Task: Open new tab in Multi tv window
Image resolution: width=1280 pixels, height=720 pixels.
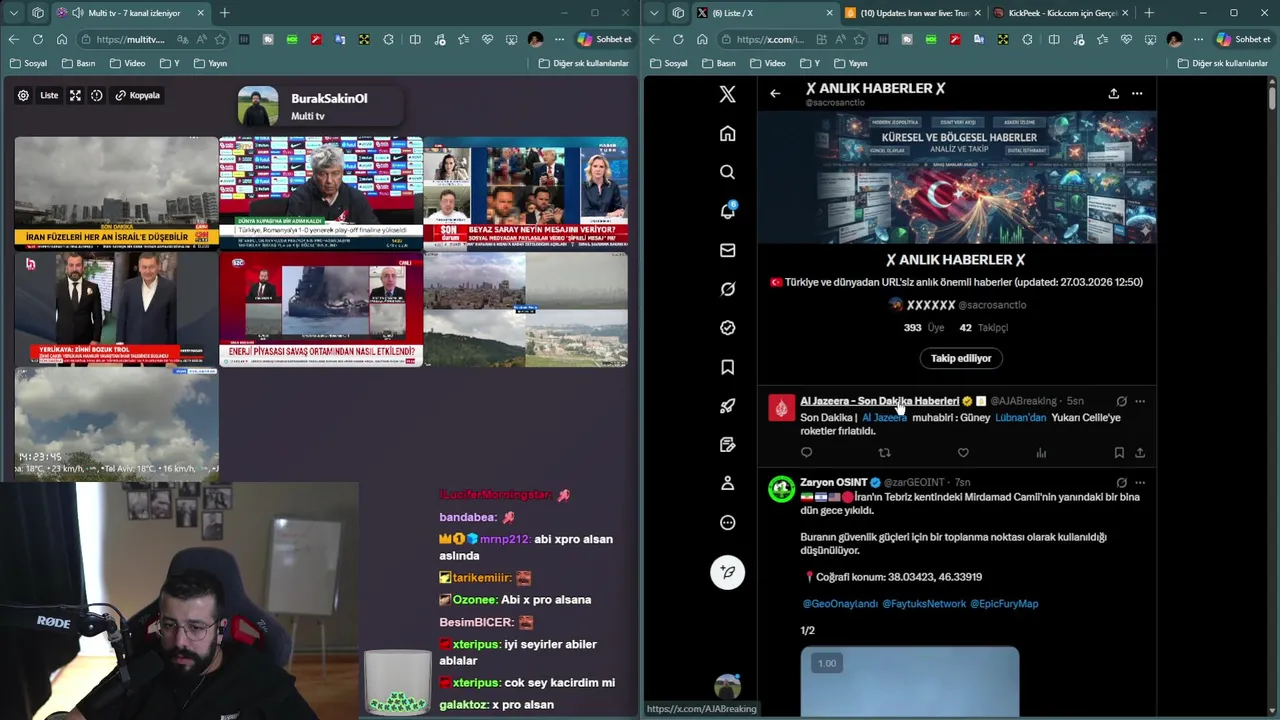Action: pyautogui.click(x=224, y=13)
